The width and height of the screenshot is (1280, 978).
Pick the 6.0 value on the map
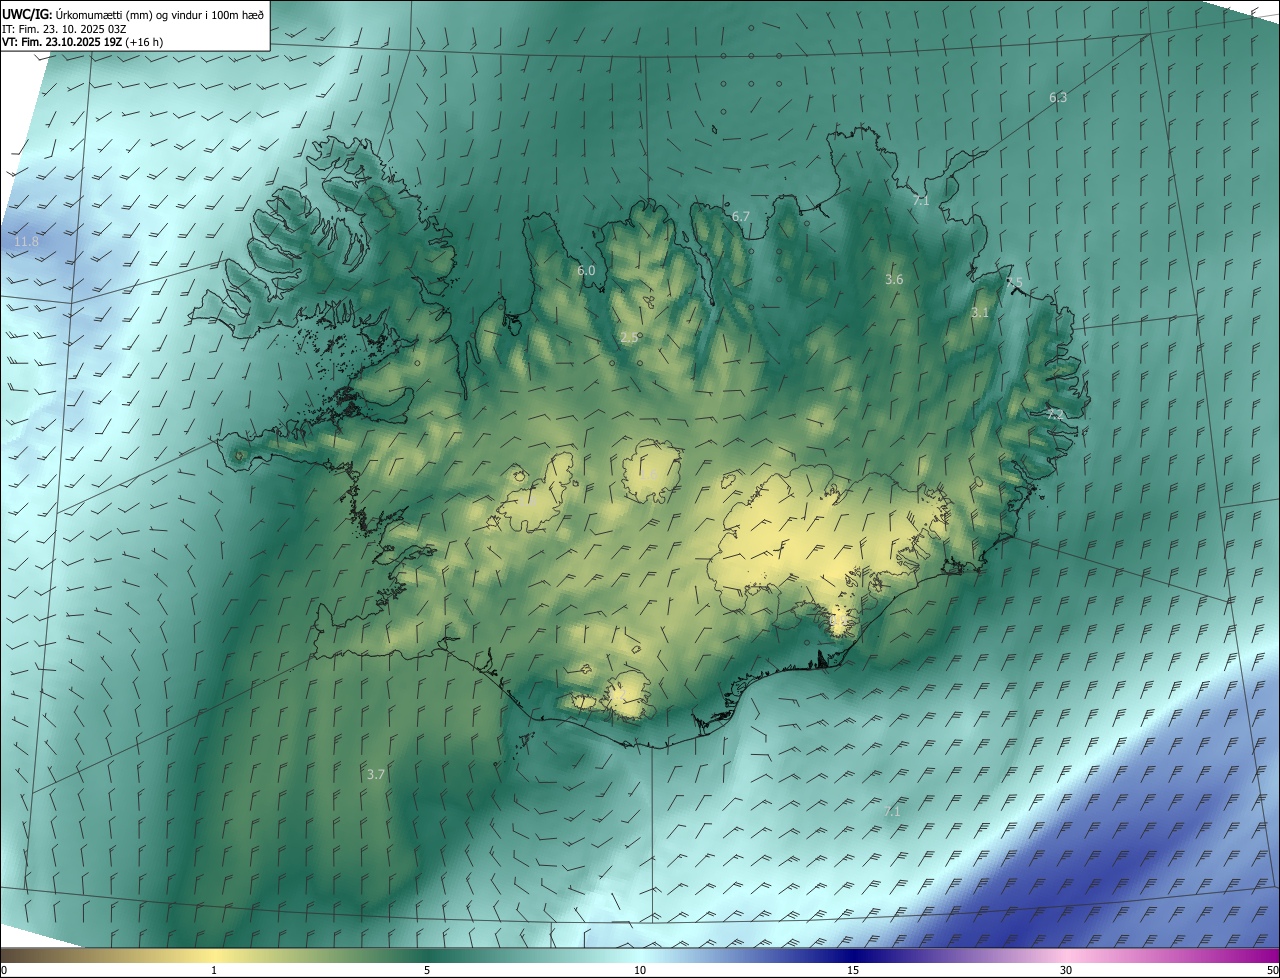pos(586,270)
